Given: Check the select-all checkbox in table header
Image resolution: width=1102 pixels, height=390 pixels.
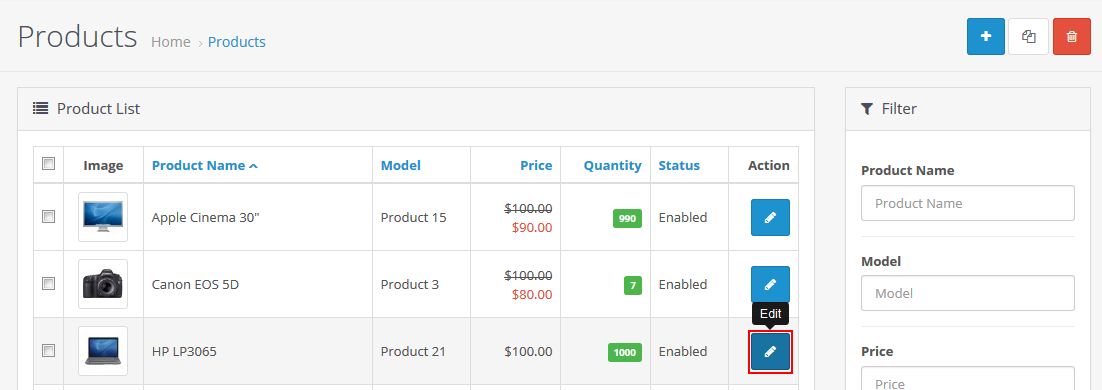Looking at the screenshot, I should click(x=48, y=164).
